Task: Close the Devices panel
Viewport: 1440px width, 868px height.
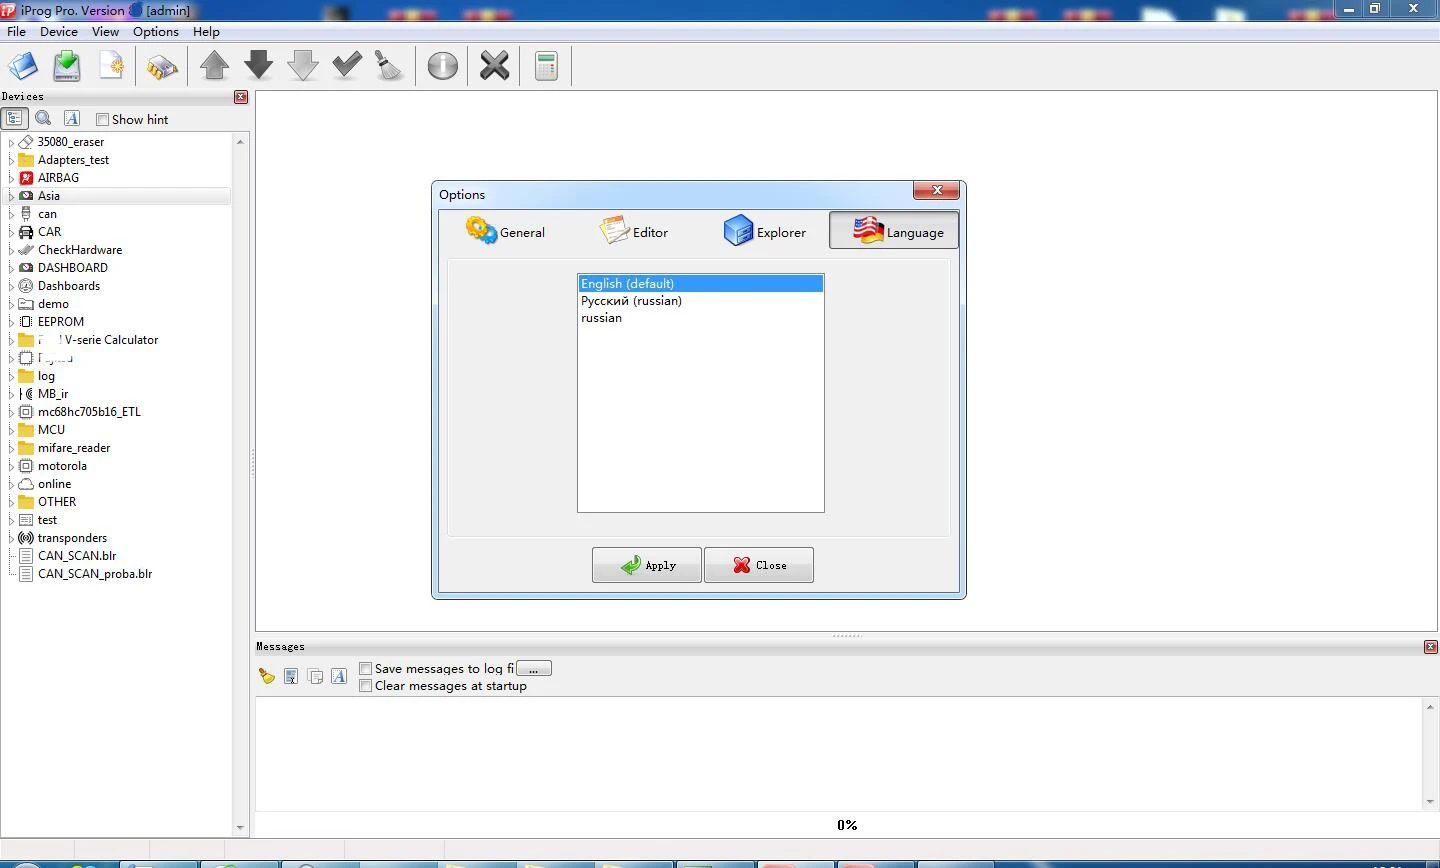Action: point(241,96)
